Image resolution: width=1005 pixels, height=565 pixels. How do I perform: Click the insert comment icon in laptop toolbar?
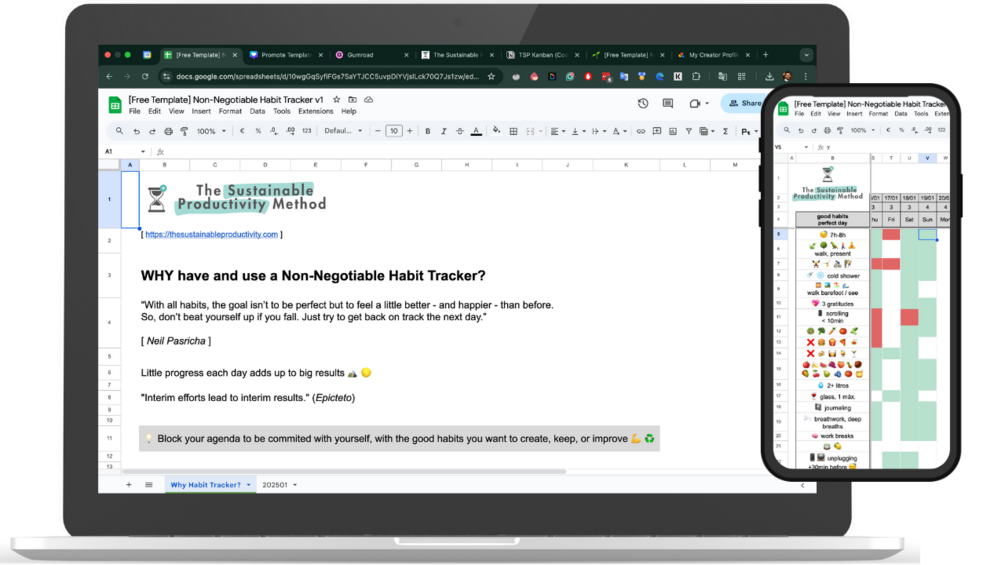pyautogui.click(x=656, y=131)
